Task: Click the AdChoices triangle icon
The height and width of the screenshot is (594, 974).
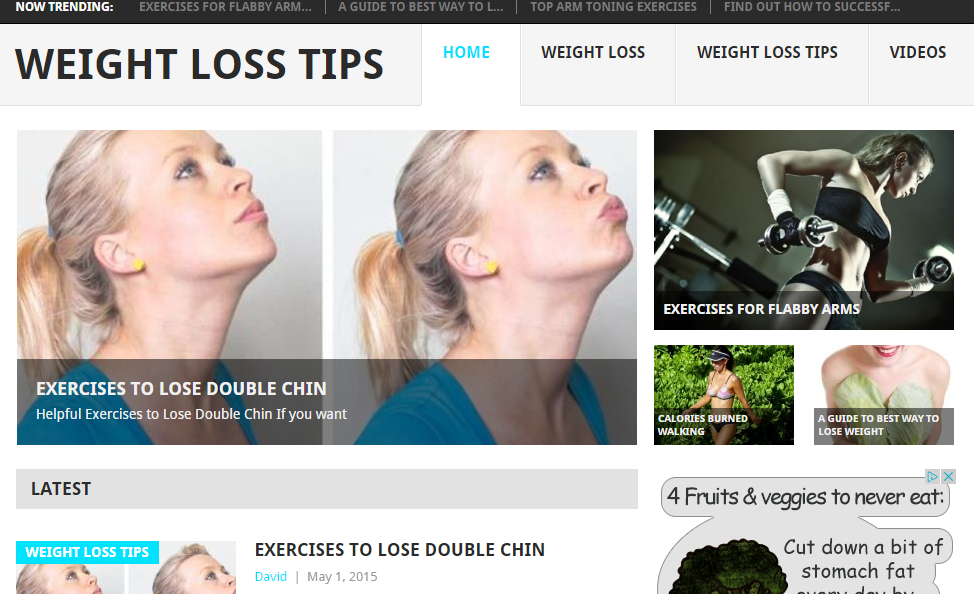Action: pyautogui.click(x=932, y=477)
